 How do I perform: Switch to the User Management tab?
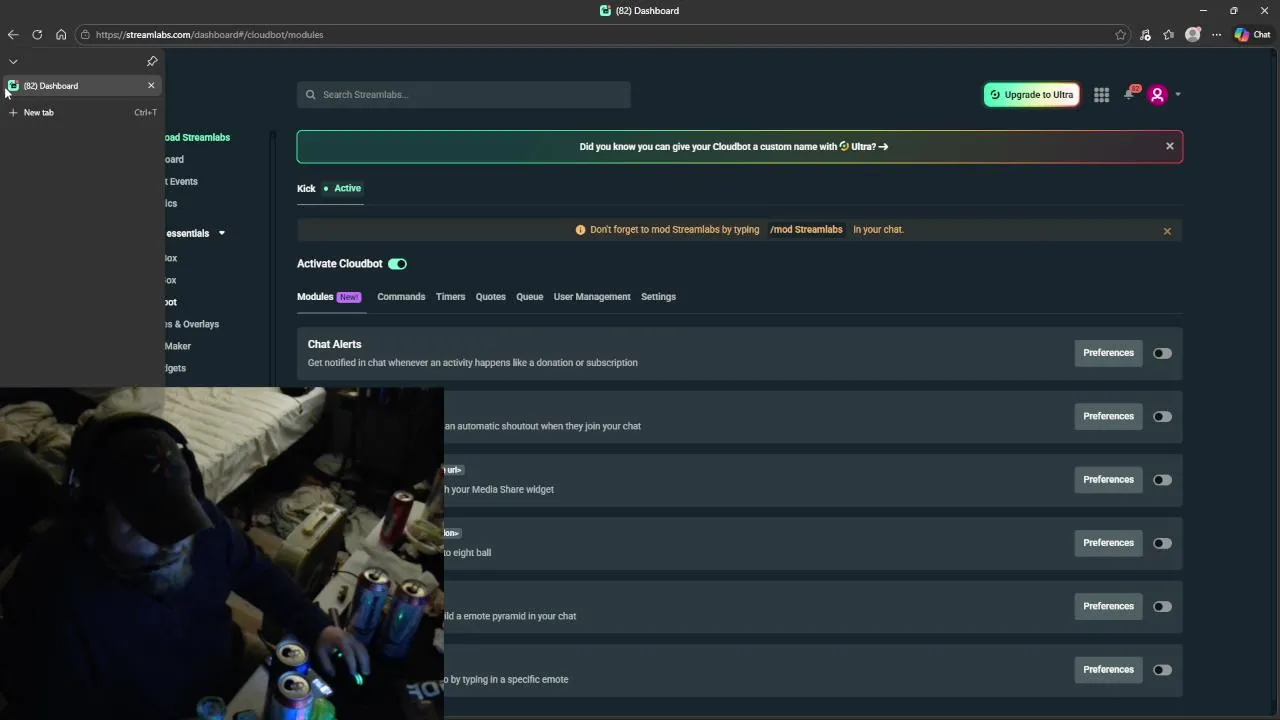pos(592,297)
